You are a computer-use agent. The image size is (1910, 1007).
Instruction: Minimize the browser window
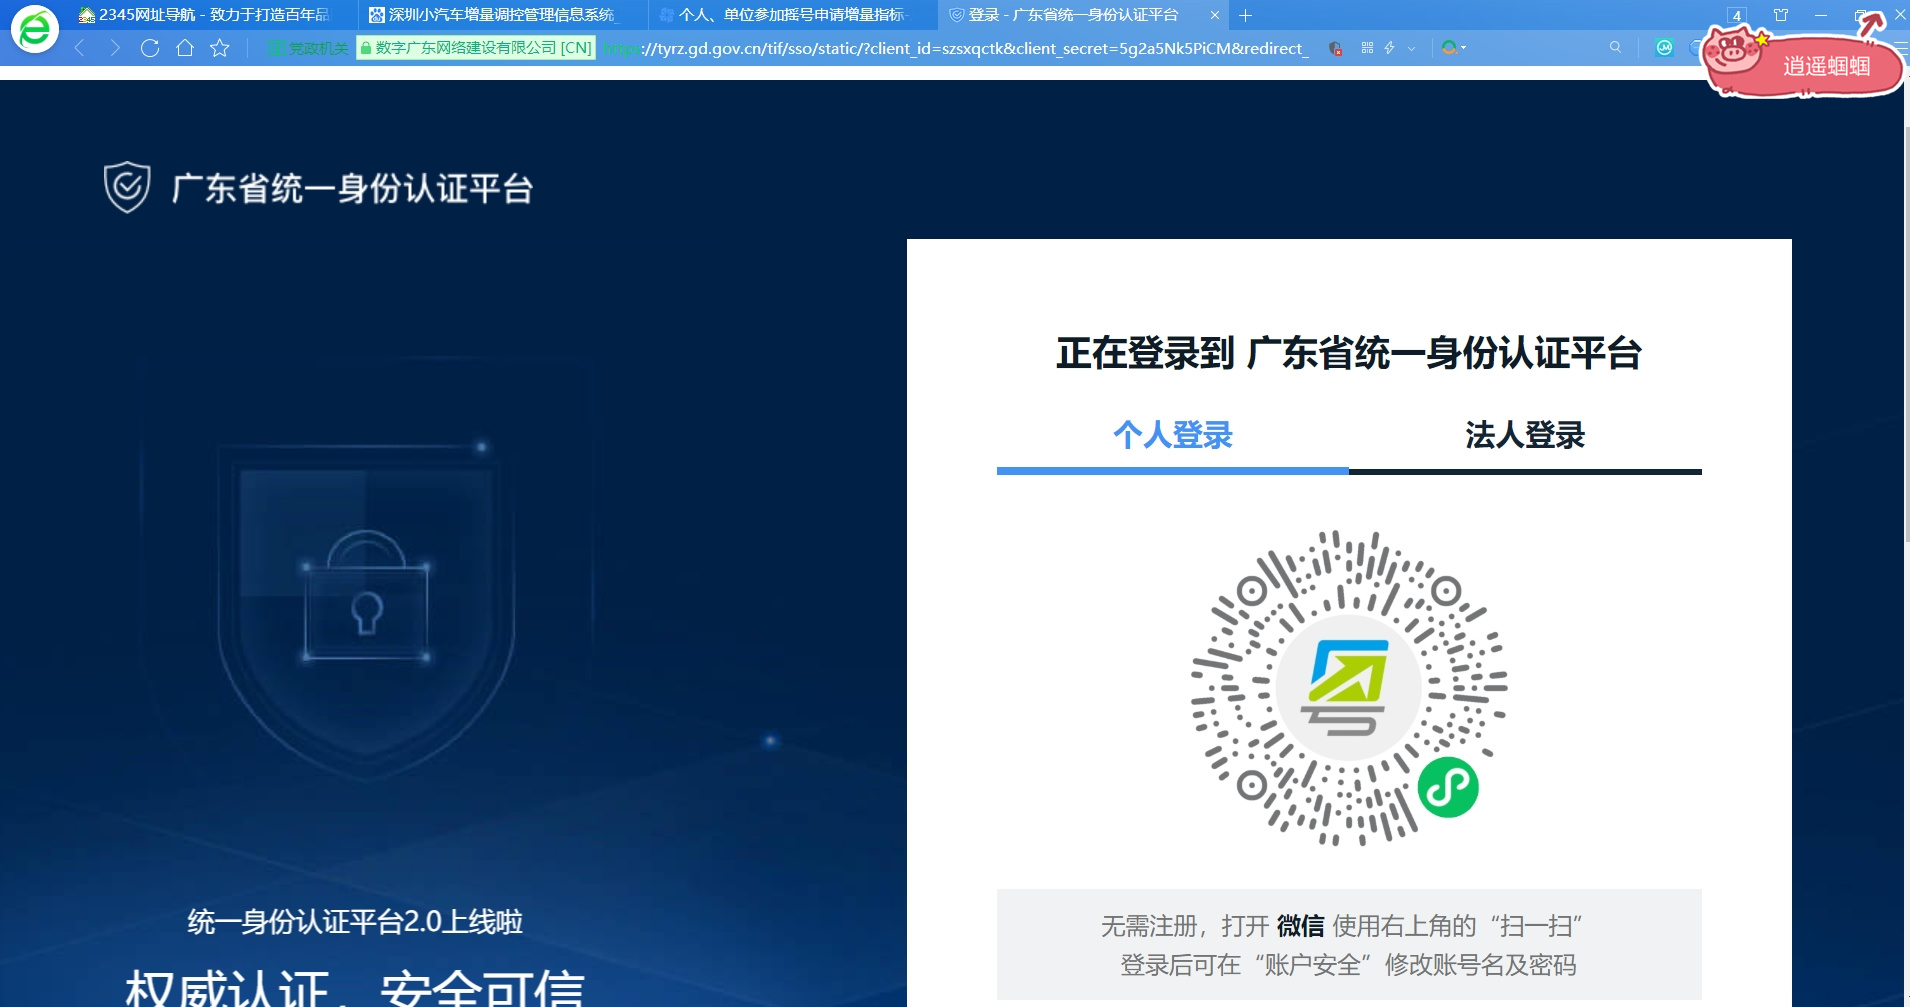[x=1821, y=15]
